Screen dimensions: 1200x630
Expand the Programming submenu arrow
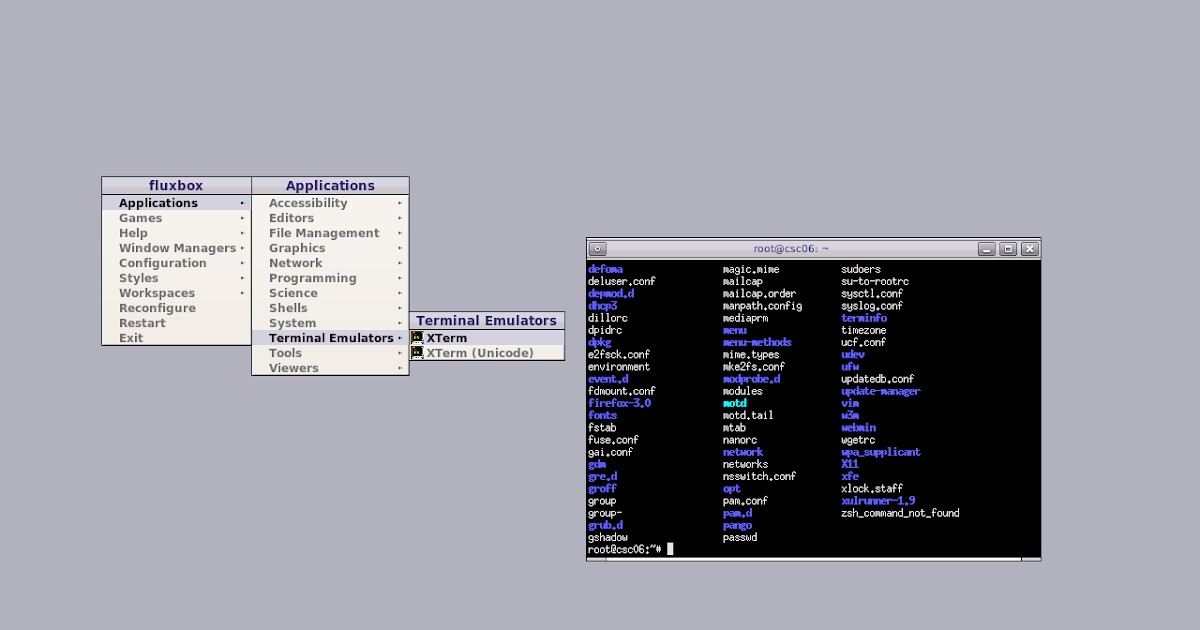click(400, 278)
